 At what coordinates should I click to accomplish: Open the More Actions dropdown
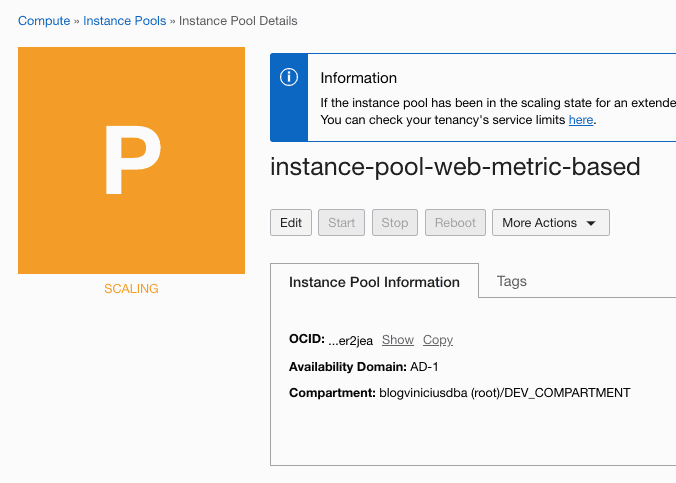(550, 223)
